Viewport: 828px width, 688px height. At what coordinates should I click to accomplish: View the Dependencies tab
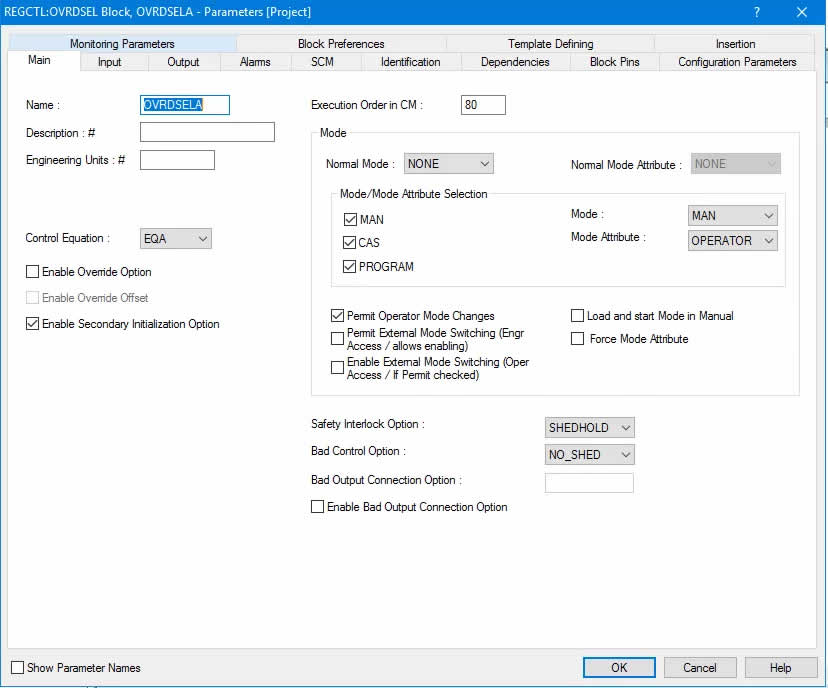pos(515,62)
